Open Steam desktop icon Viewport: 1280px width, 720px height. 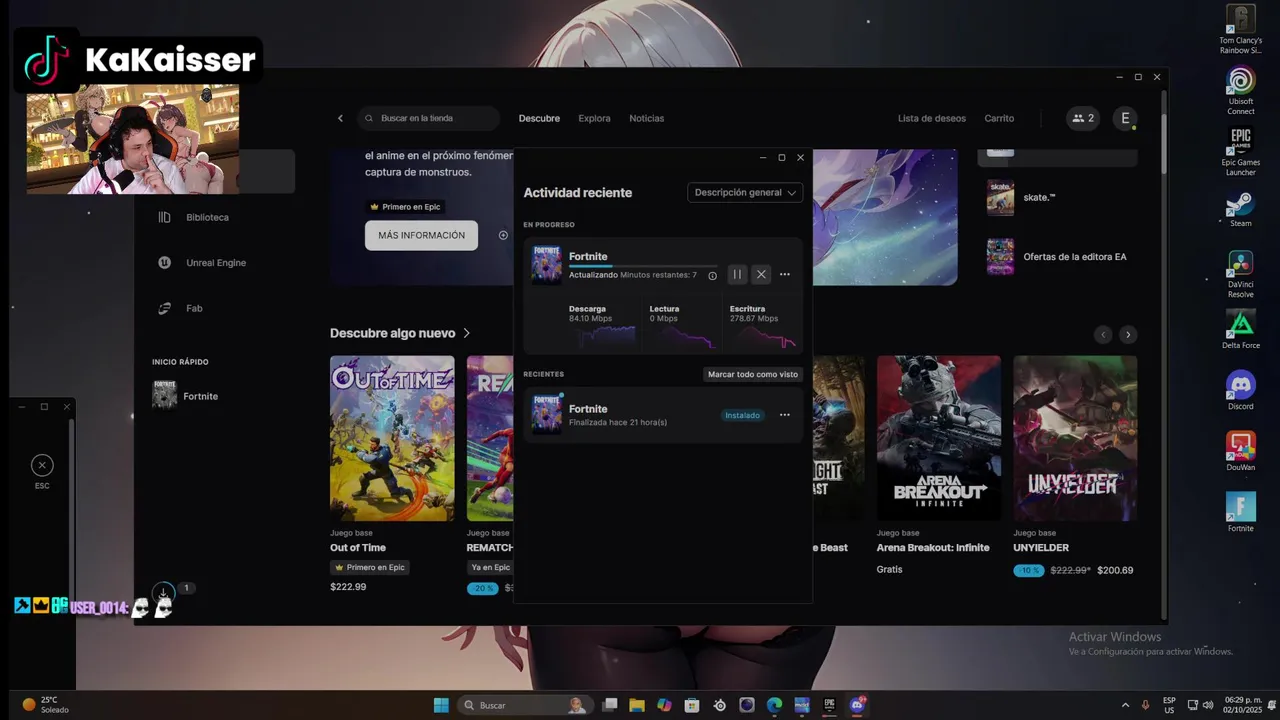point(1241,209)
